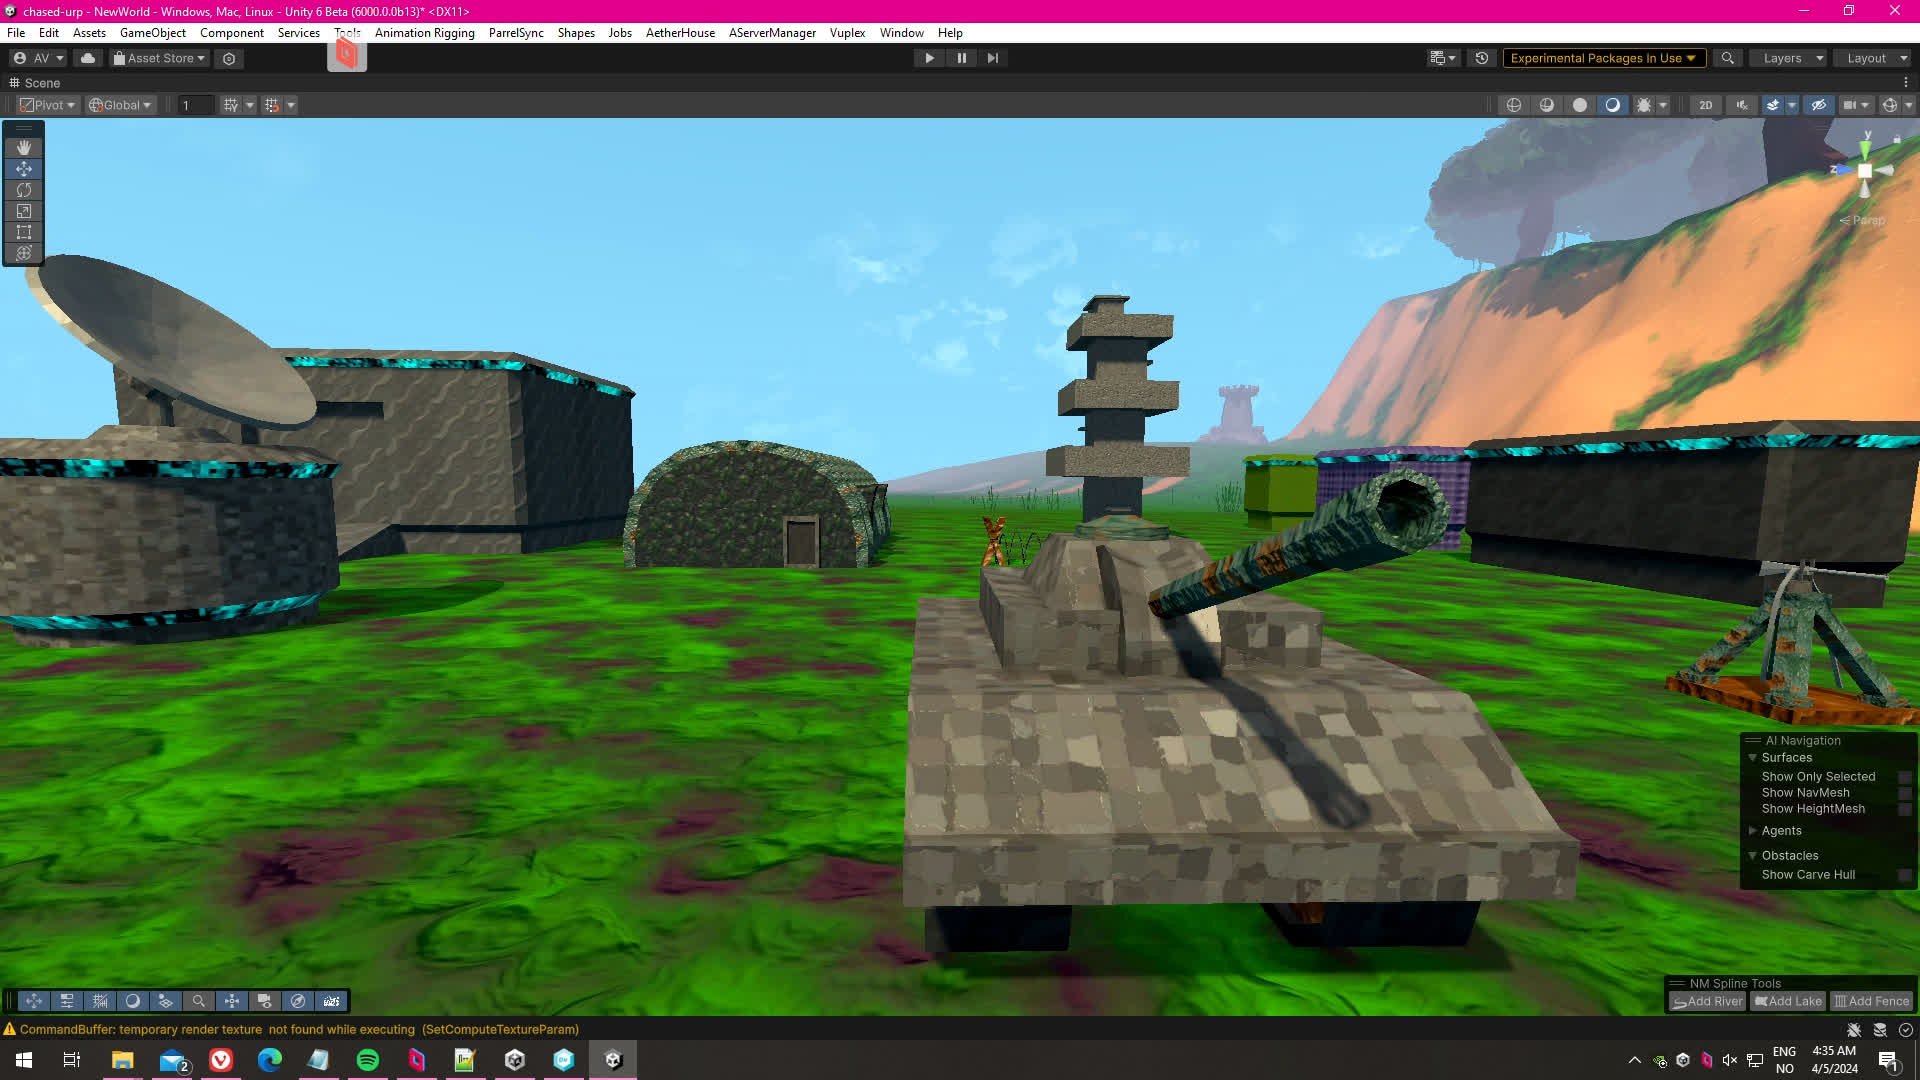Open the editor Search magnifier
Screen dimensions: 1920x1080
(1727, 58)
